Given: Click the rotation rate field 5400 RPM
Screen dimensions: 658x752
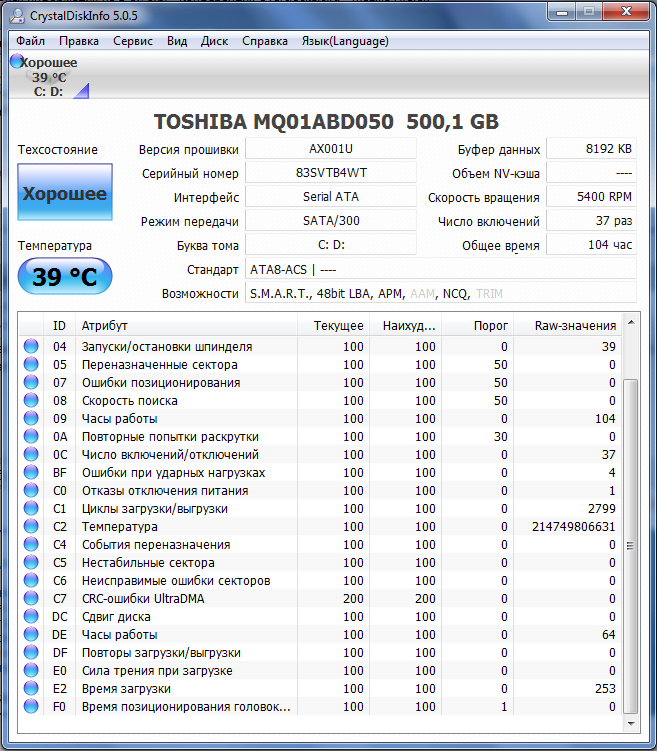Looking at the screenshot, I should (591, 197).
